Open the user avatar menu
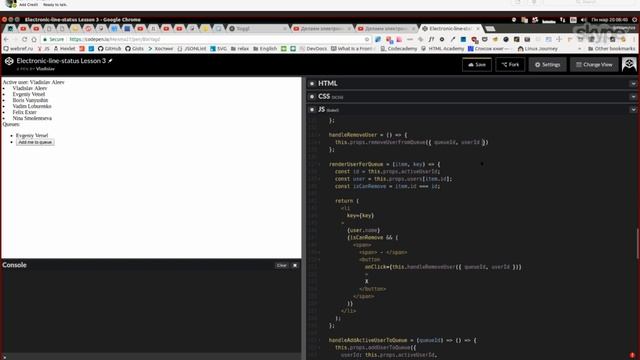 pyautogui.click(x=629, y=64)
